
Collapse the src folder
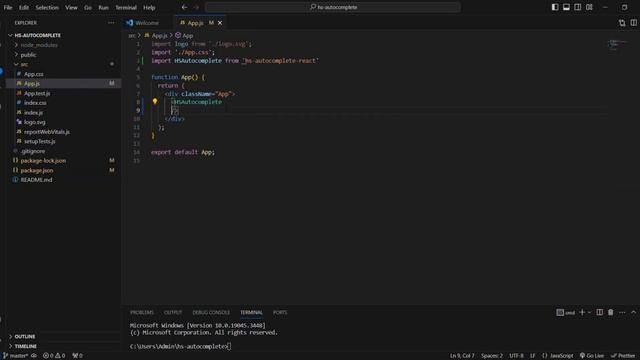(24, 64)
